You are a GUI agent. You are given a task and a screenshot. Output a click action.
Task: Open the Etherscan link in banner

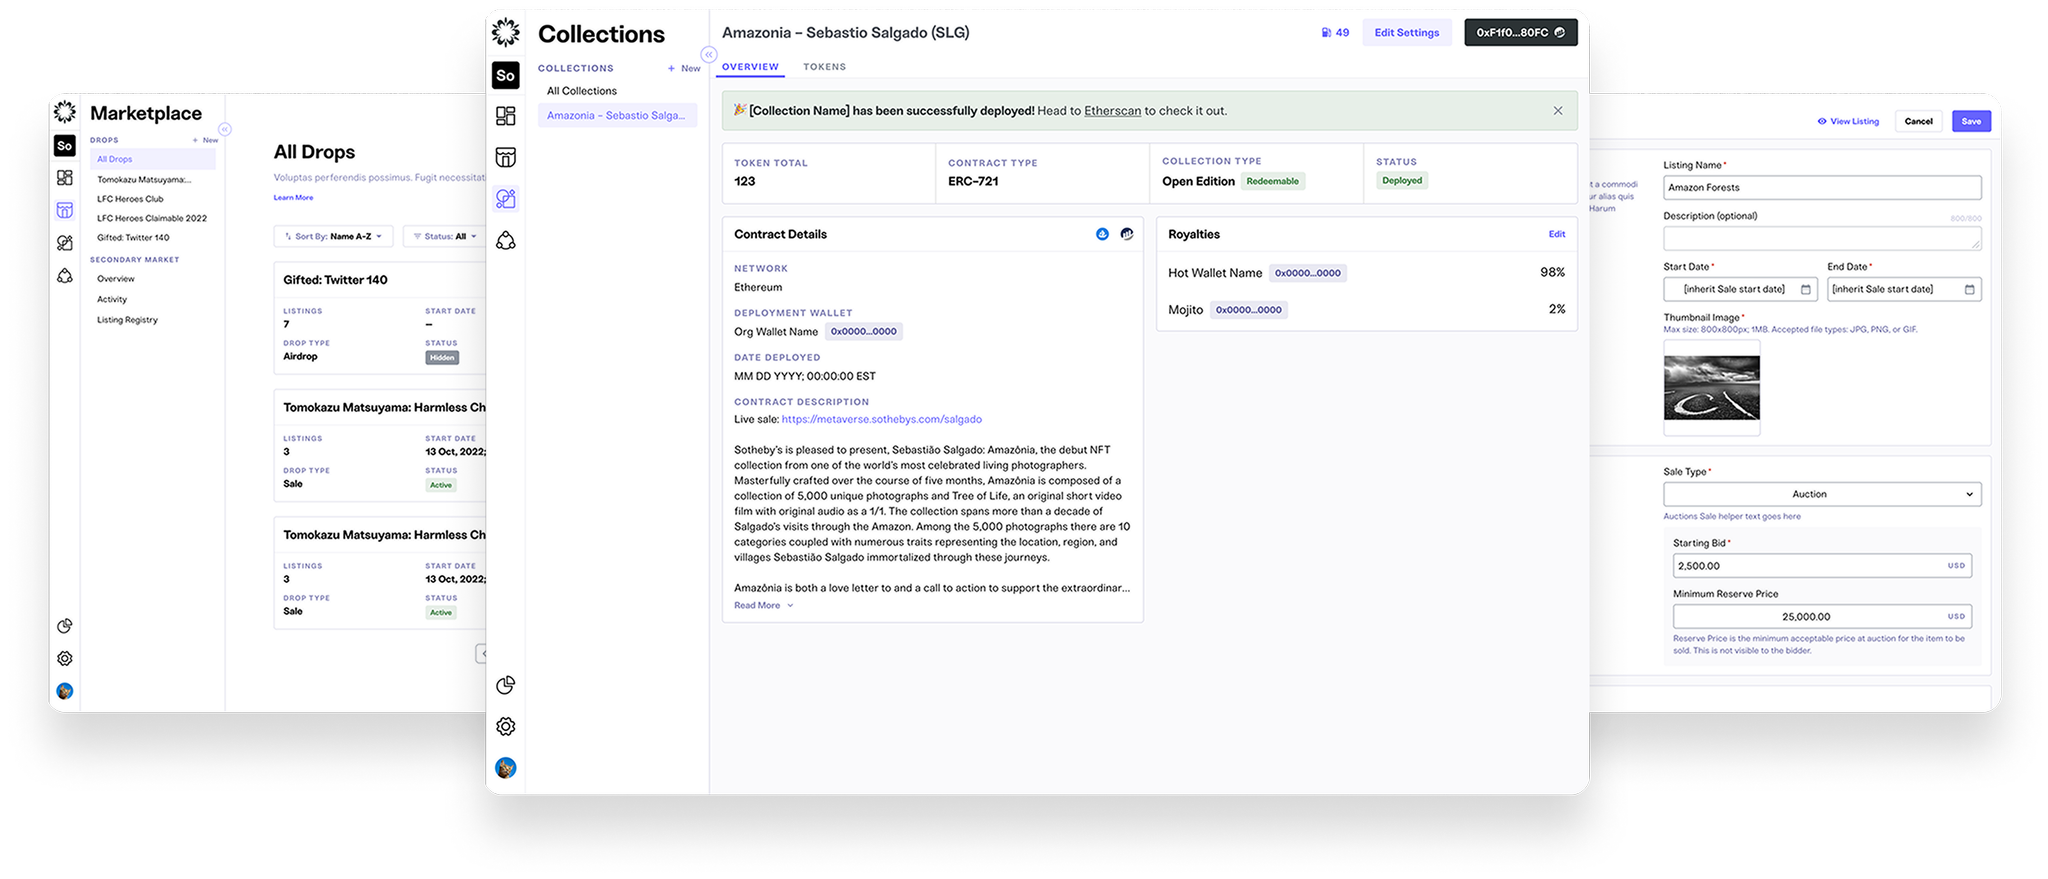[1112, 111]
